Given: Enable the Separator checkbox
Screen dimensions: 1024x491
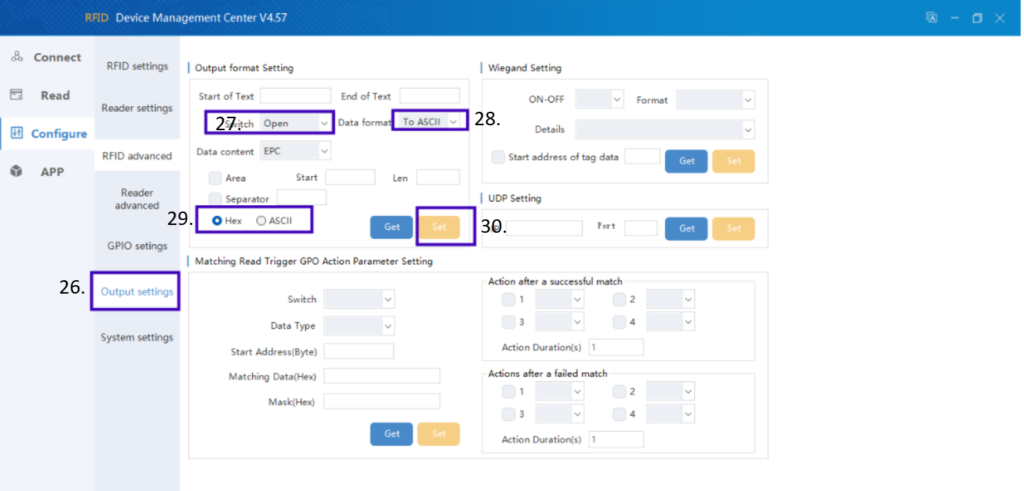Looking at the screenshot, I should (x=214, y=198).
